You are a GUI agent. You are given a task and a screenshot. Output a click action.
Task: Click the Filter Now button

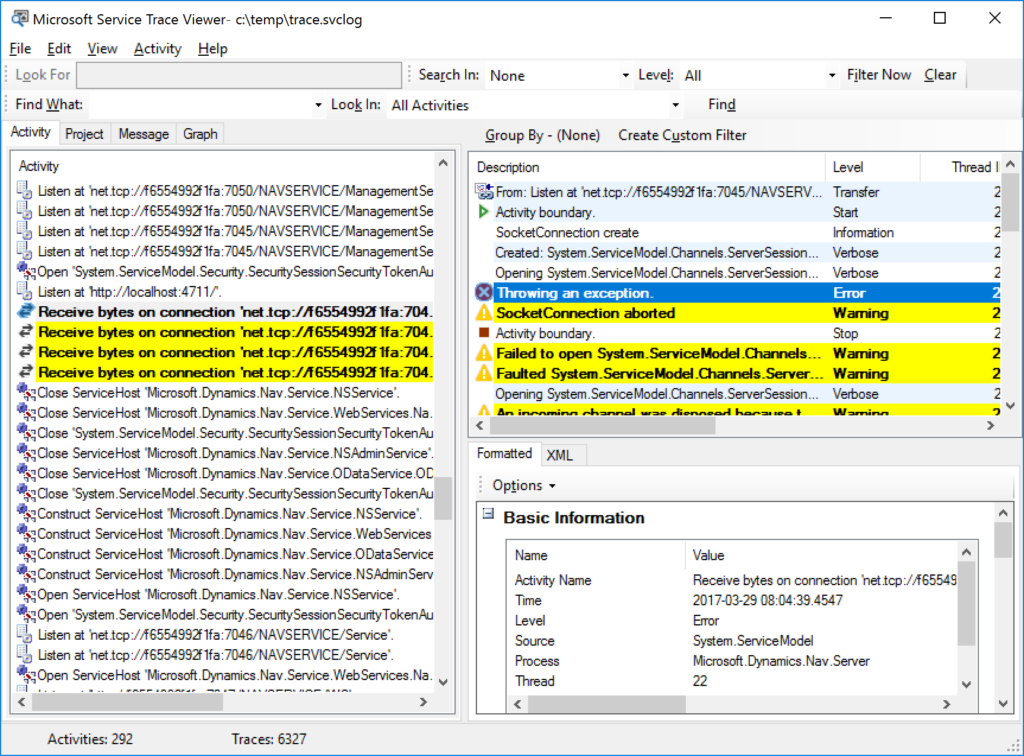(x=878, y=74)
